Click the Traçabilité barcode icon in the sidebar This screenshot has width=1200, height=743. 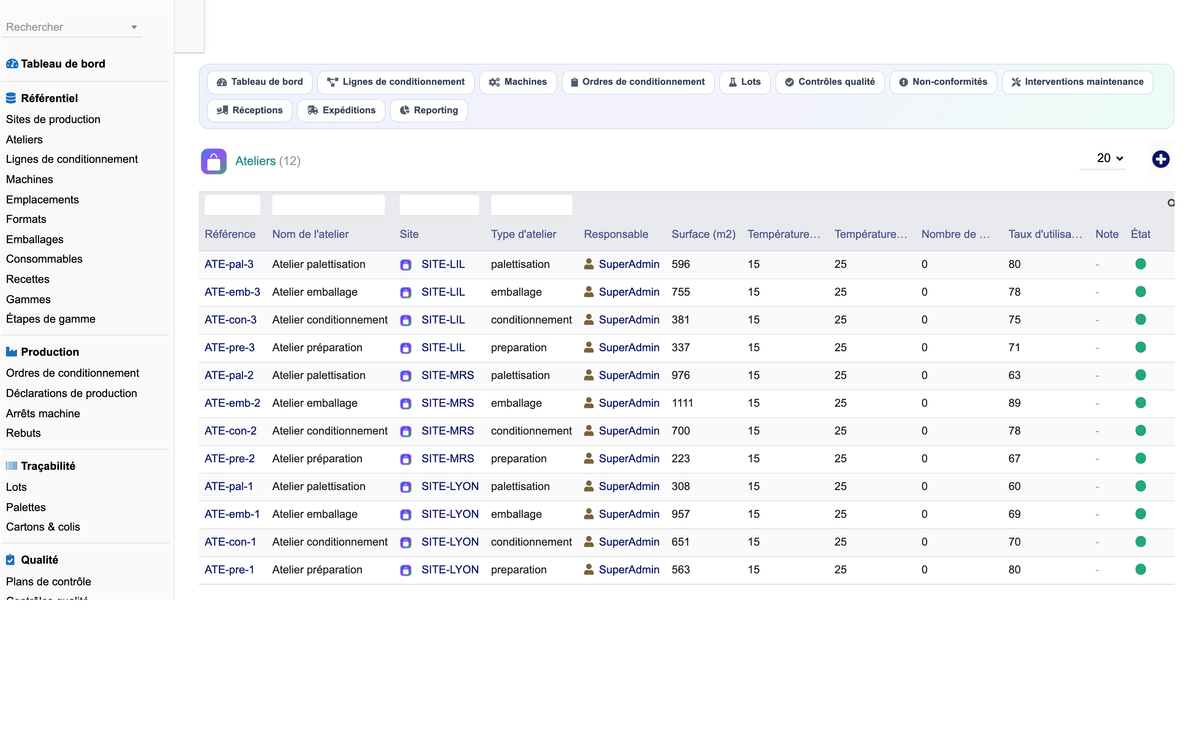coord(12,466)
